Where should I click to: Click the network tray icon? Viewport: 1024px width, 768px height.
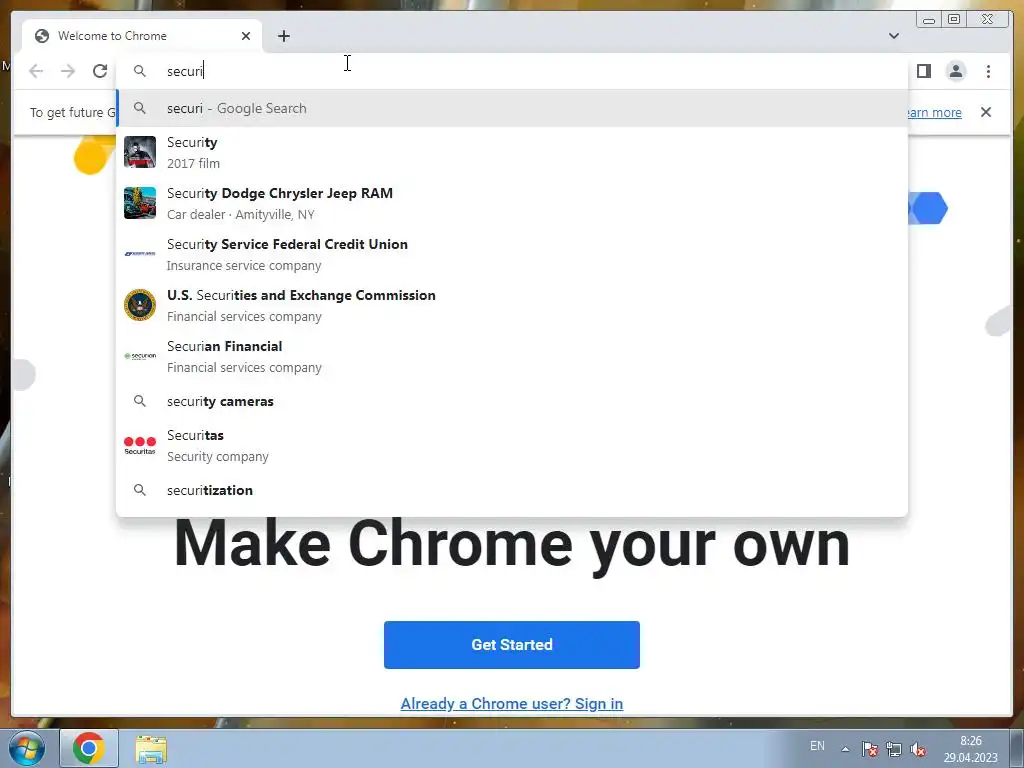click(x=893, y=749)
